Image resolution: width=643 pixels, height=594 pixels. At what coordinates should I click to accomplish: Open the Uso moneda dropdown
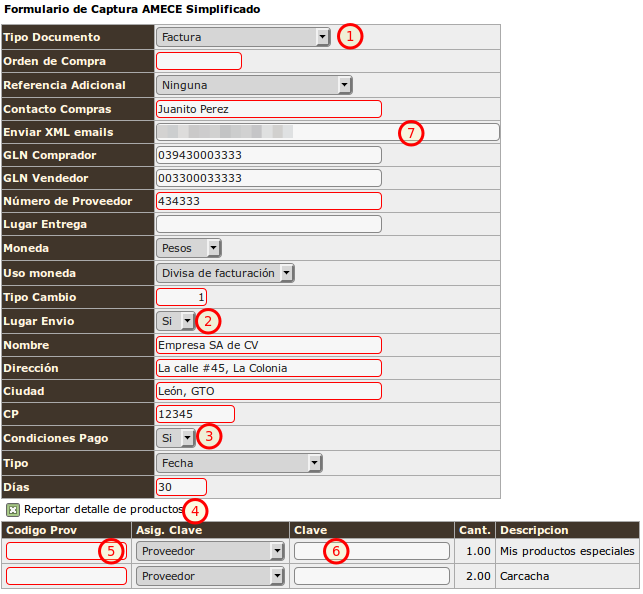click(x=225, y=273)
